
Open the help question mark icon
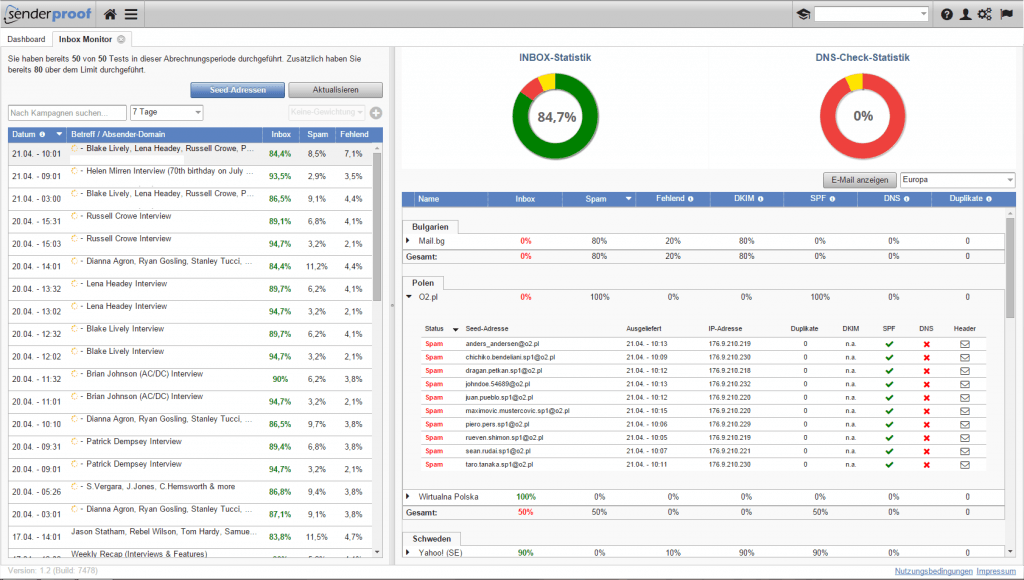[x=947, y=14]
